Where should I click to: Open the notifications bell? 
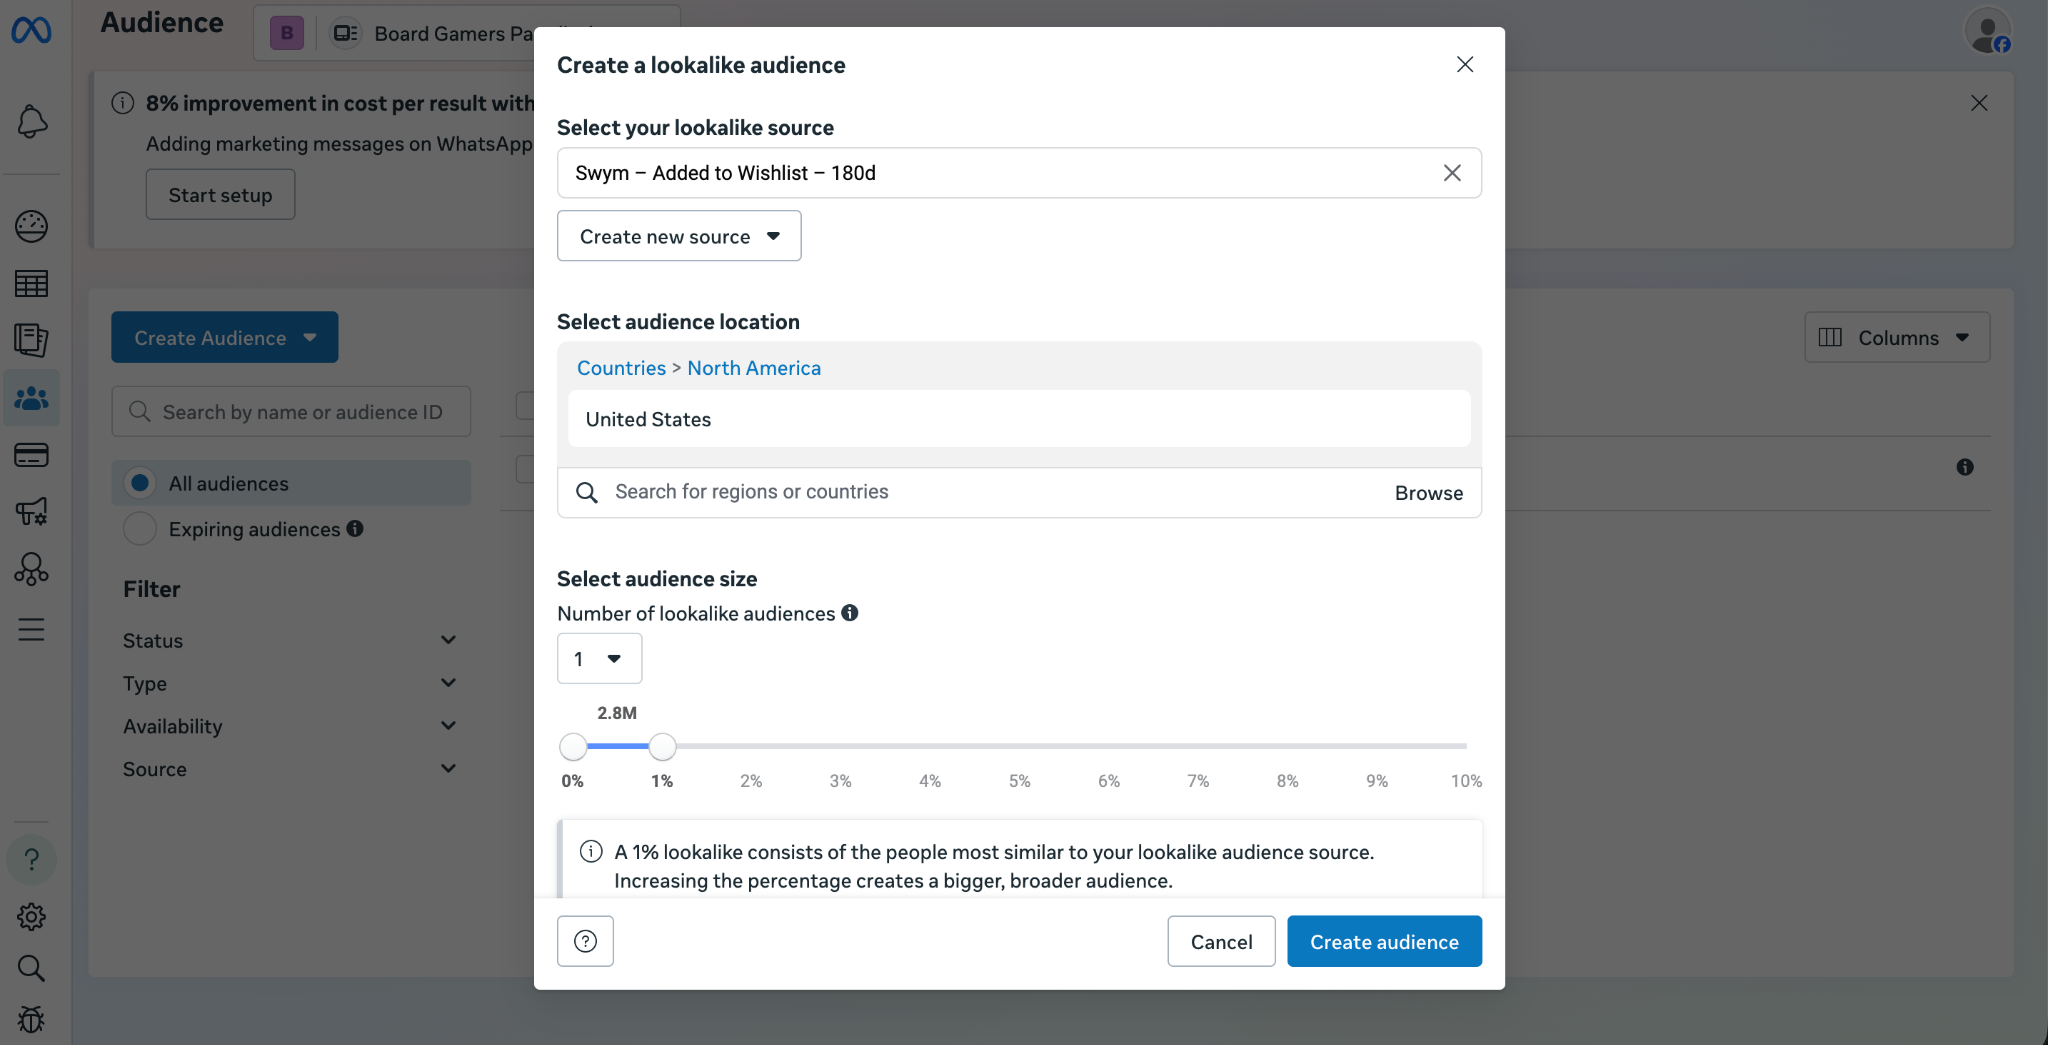32,122
